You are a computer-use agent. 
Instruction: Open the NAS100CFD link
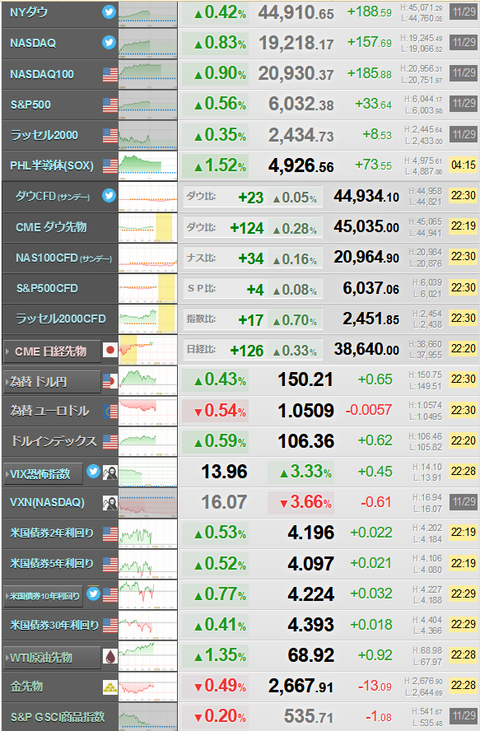[x=64, y=258]
